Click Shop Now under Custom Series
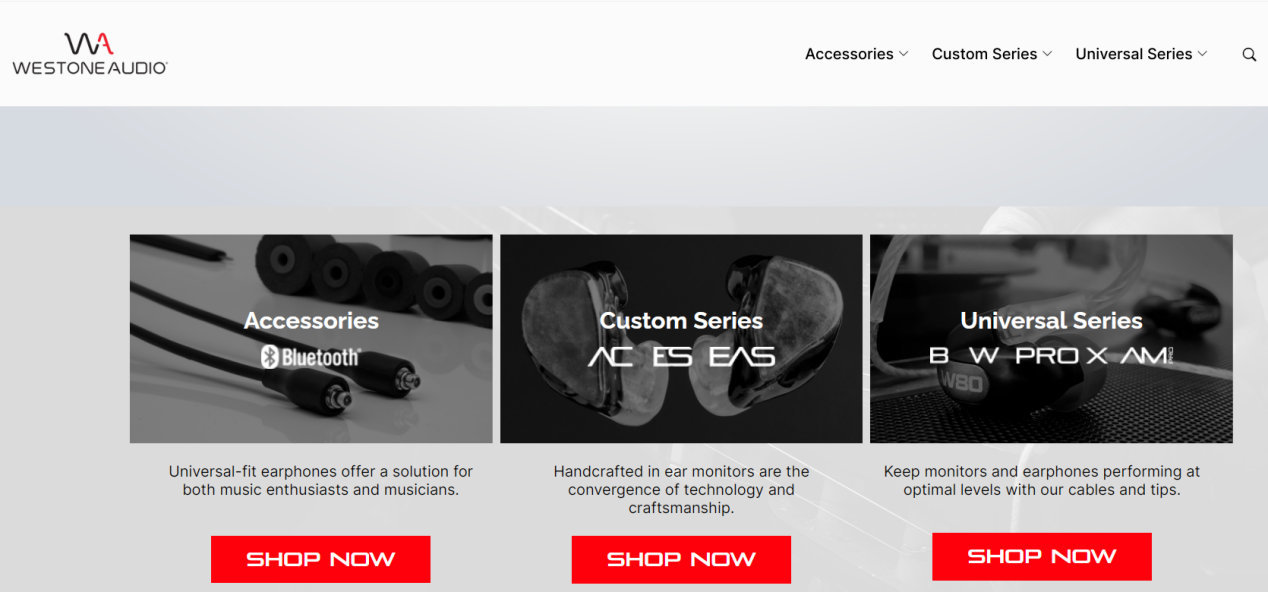Viewport: 1268px width, 592px height. tap(681, 559)
